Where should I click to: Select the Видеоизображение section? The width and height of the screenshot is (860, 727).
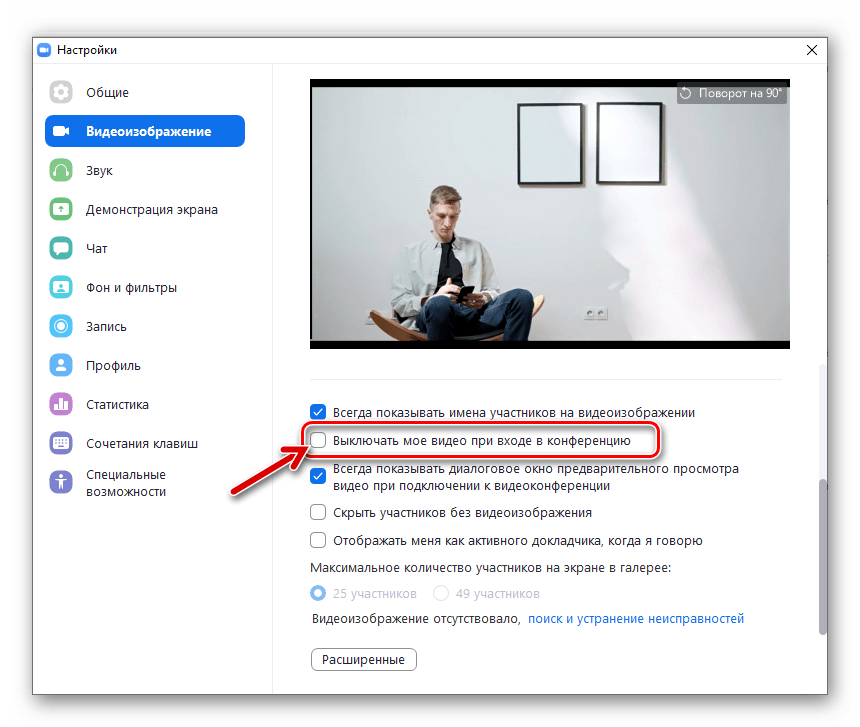point(145,131)
